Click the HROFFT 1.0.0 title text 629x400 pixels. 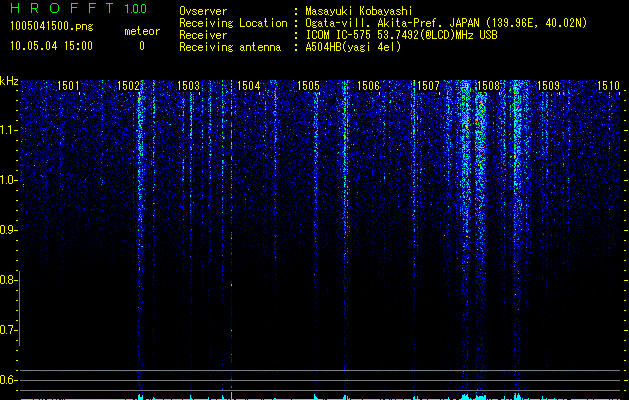tap(78, 8)
